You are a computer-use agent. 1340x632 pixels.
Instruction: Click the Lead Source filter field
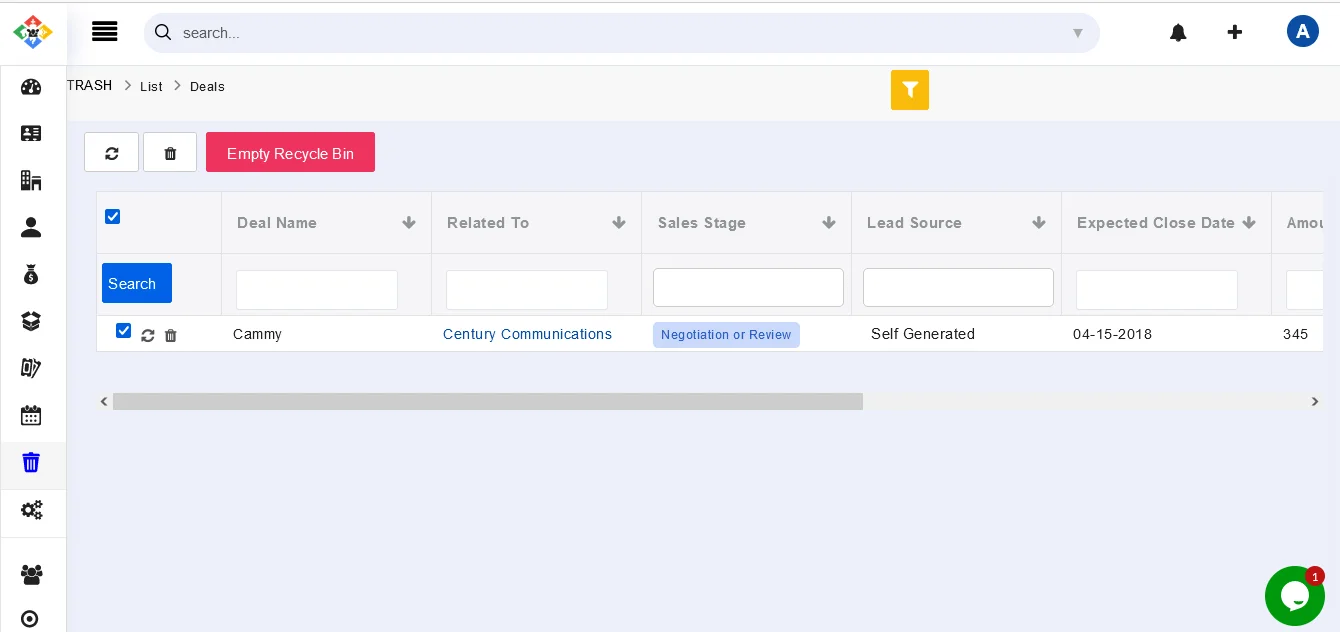(x=958, y=288)
